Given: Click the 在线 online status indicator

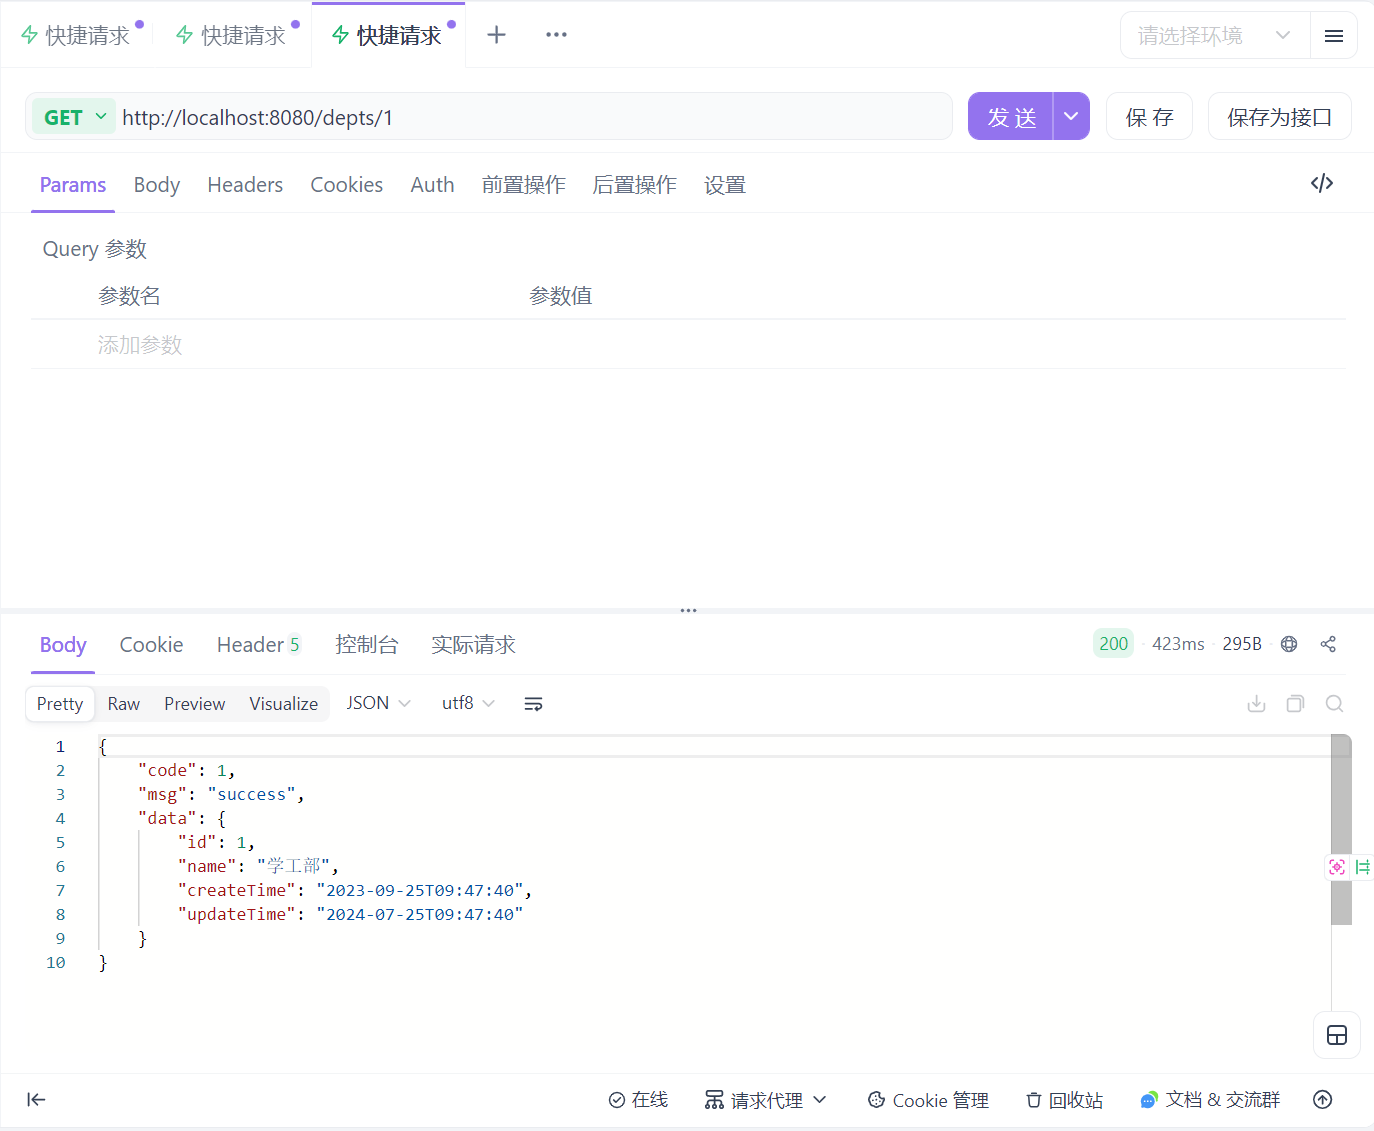Looking at the screenshot, I should 638,1100.
